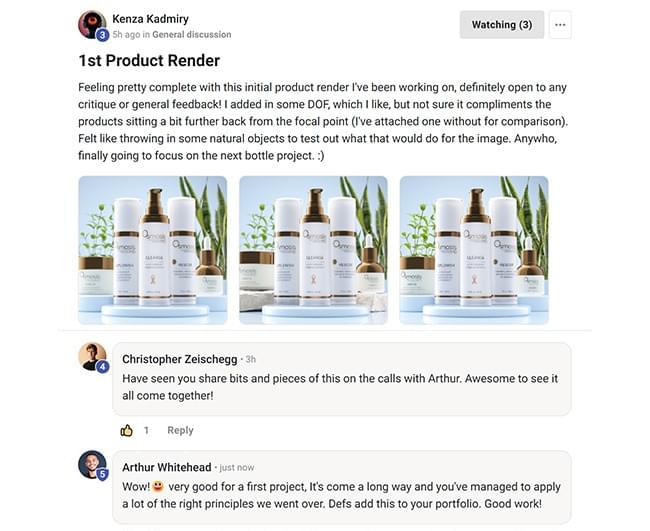Screen dimensions: 650x531
Task: Open the three-dot more options menu
Action: [x=560, y=25]
